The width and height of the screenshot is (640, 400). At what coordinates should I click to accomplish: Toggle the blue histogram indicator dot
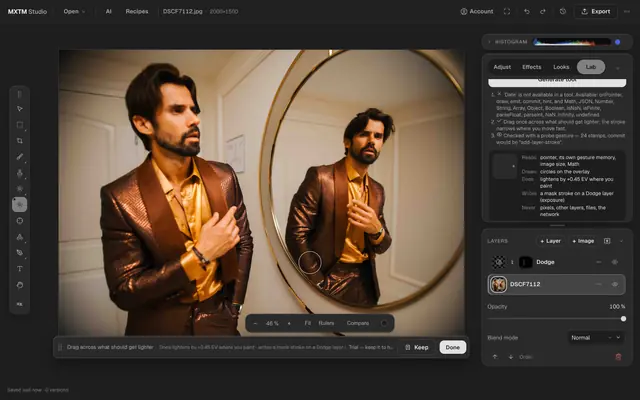click(618, 42)
